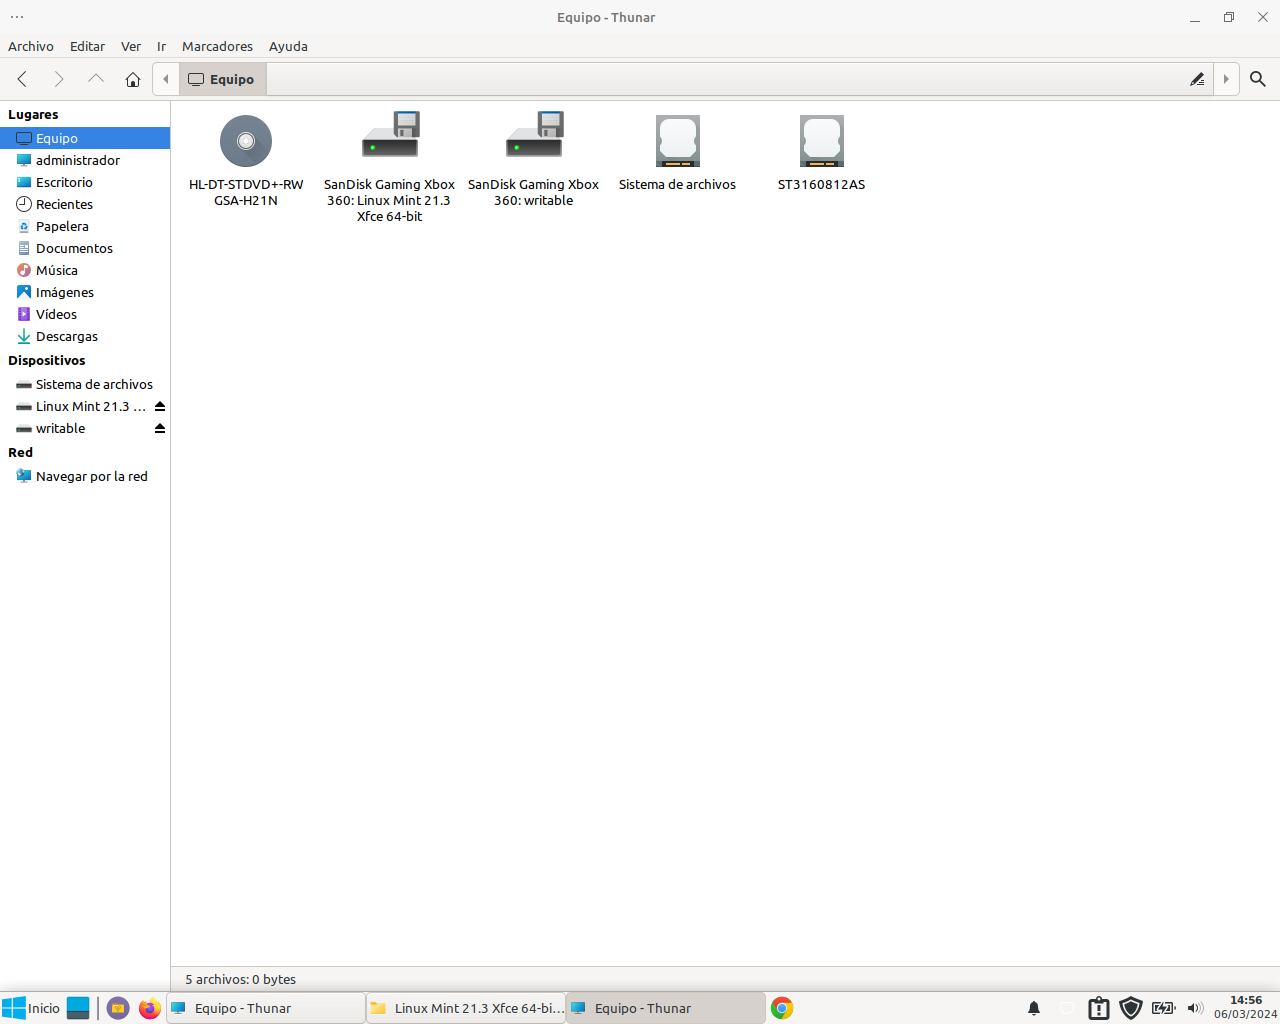Screen dimensions: 1280x1024
Task: Eject the Linux Mint 21.3 device
Action: pos(160,406)
